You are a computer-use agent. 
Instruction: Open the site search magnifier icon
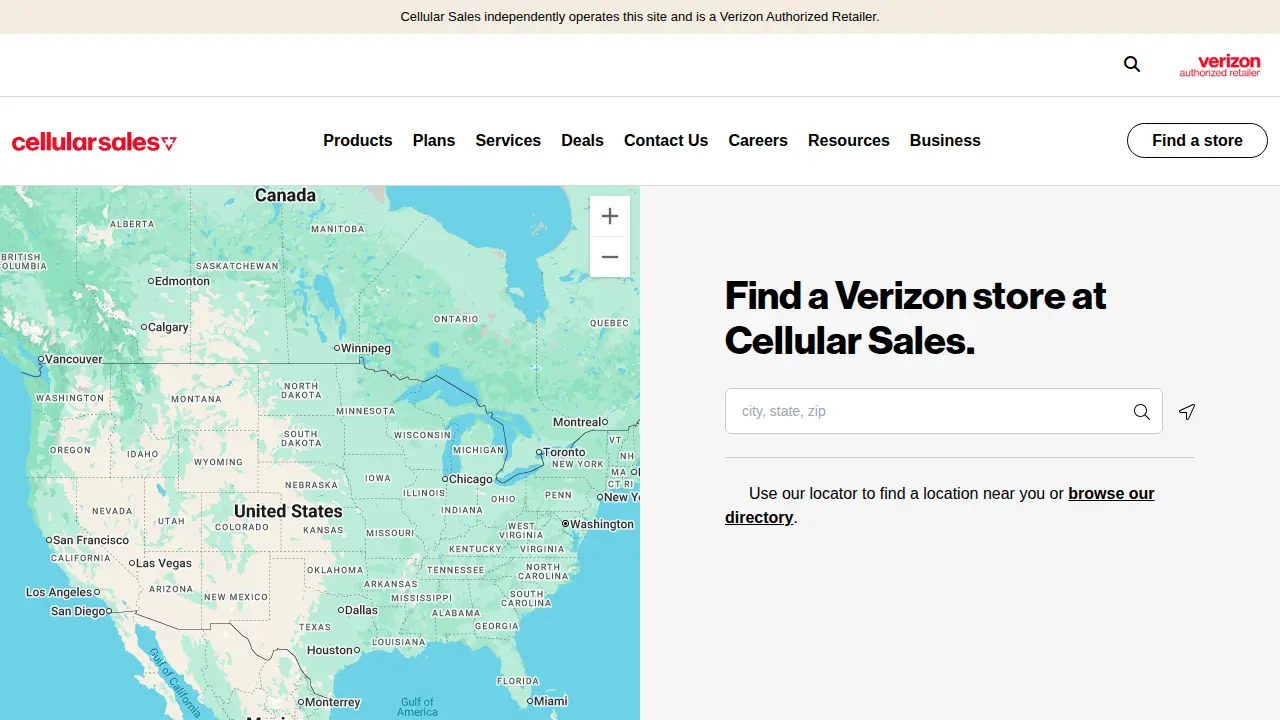(x=1132, y=64)
